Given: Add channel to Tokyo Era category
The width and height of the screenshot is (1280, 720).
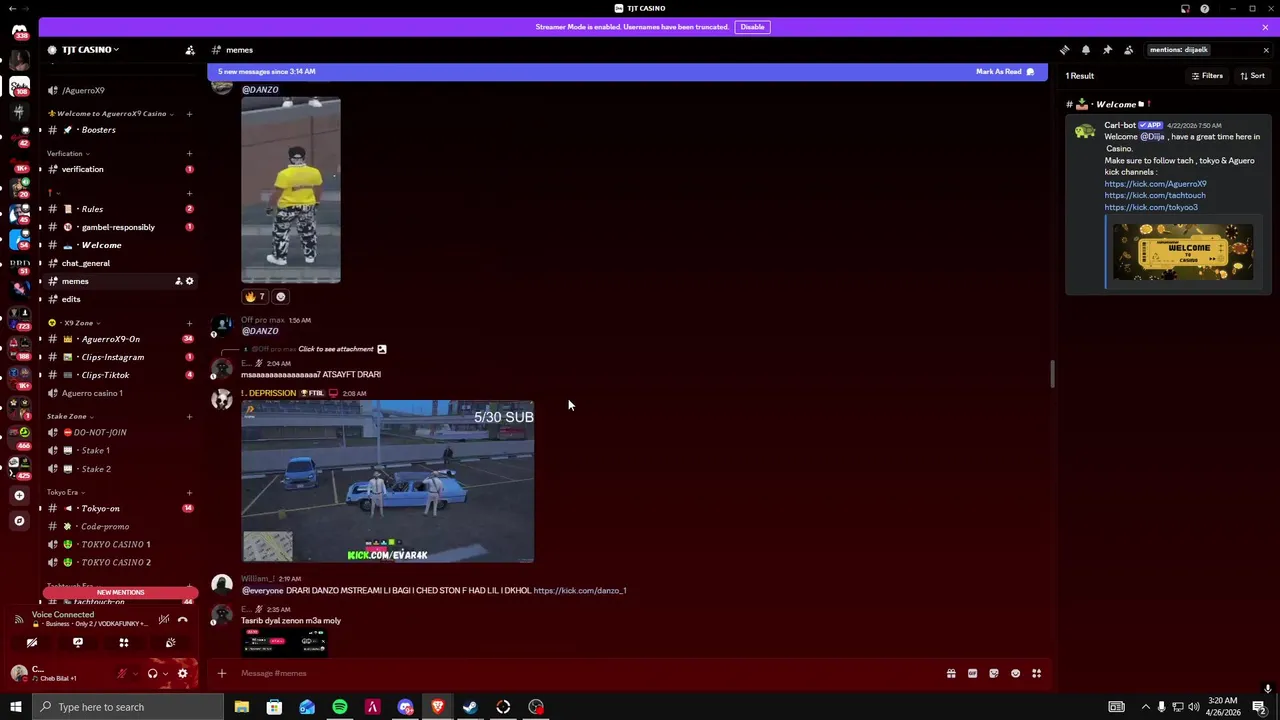Looking at the screenshot, I should click(x=189, y=492).
